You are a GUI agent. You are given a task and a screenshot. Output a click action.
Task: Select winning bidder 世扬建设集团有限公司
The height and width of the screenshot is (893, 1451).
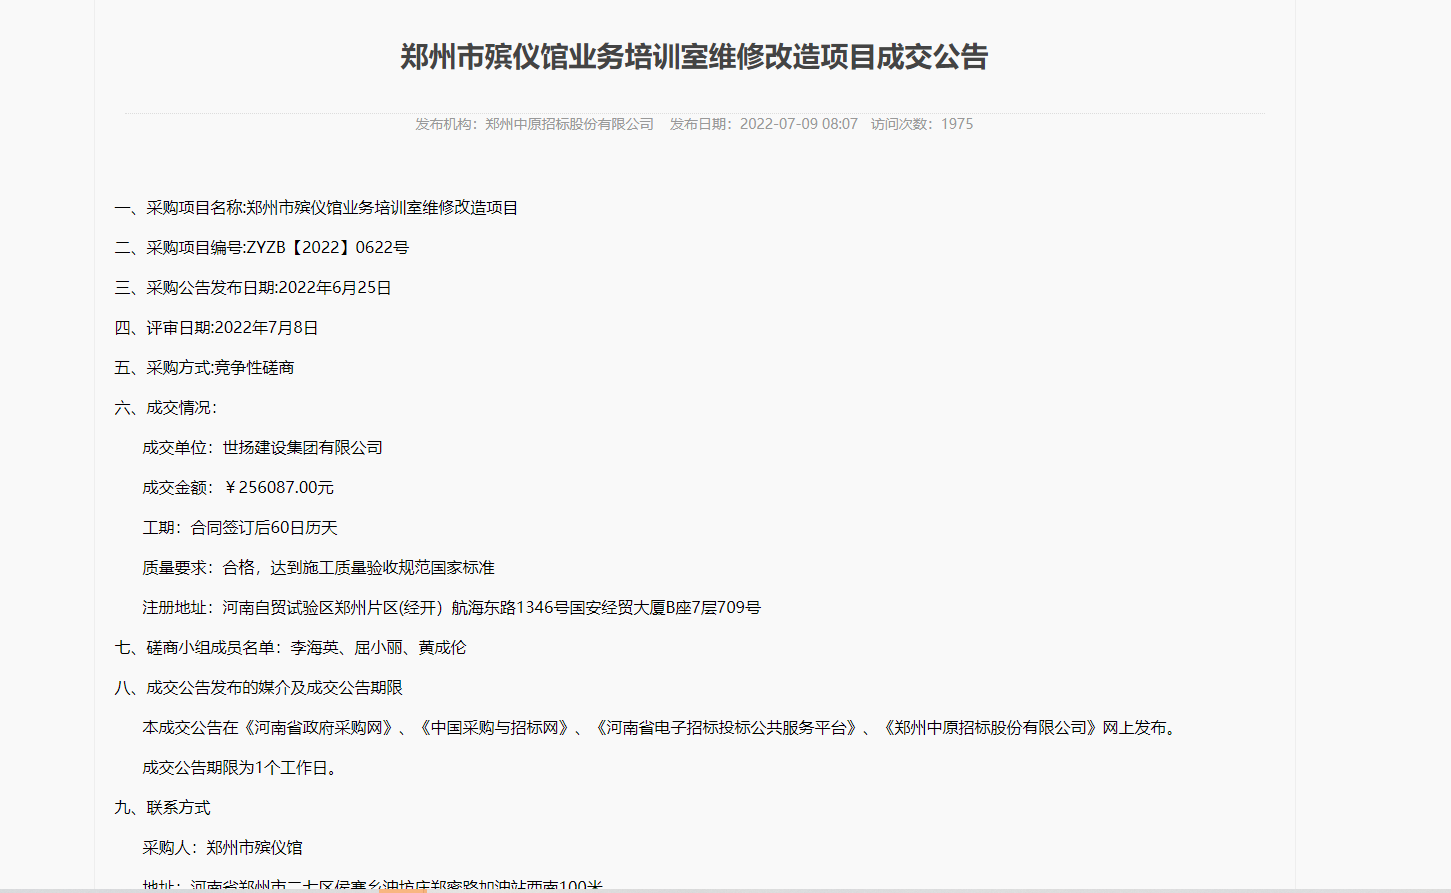[302, 447]
